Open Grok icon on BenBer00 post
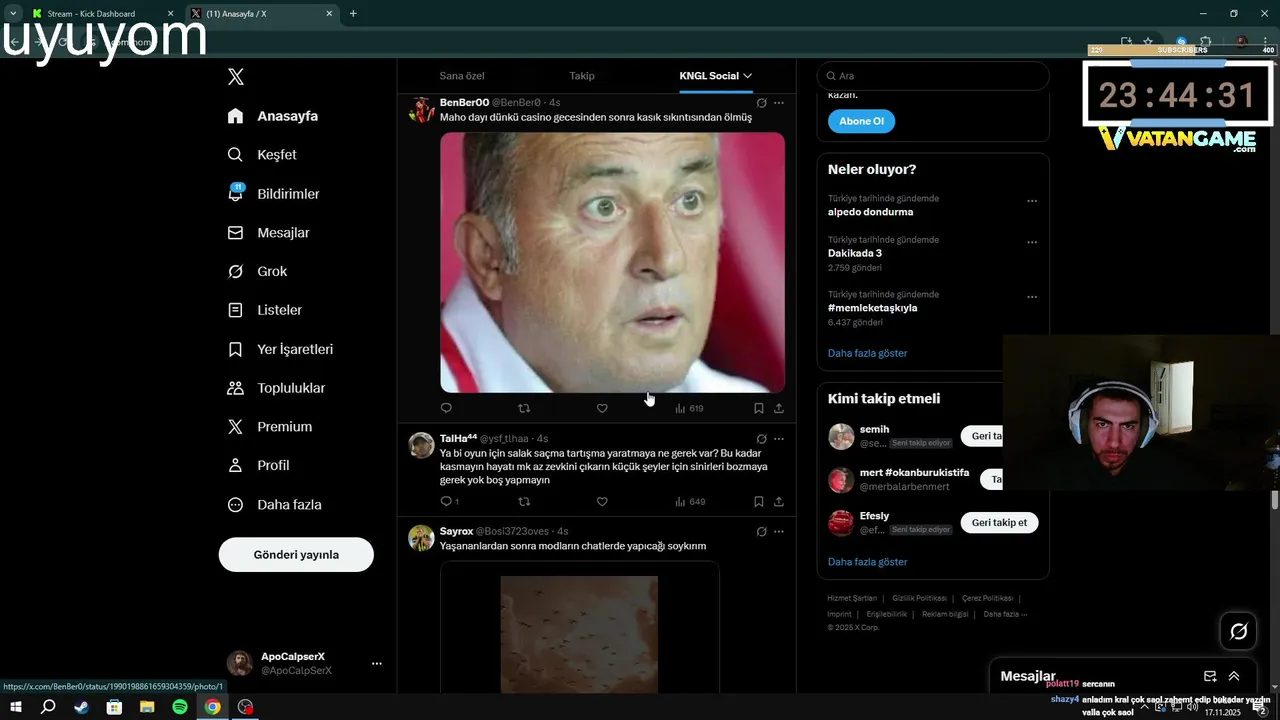 [x=762, y=103]
